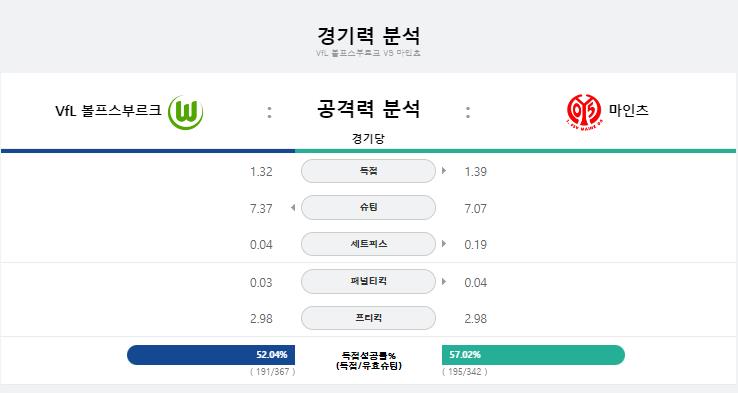Click the right arrow beside 득점 pill
Viewport: 738px width, 393px height.
coord(444,171)
